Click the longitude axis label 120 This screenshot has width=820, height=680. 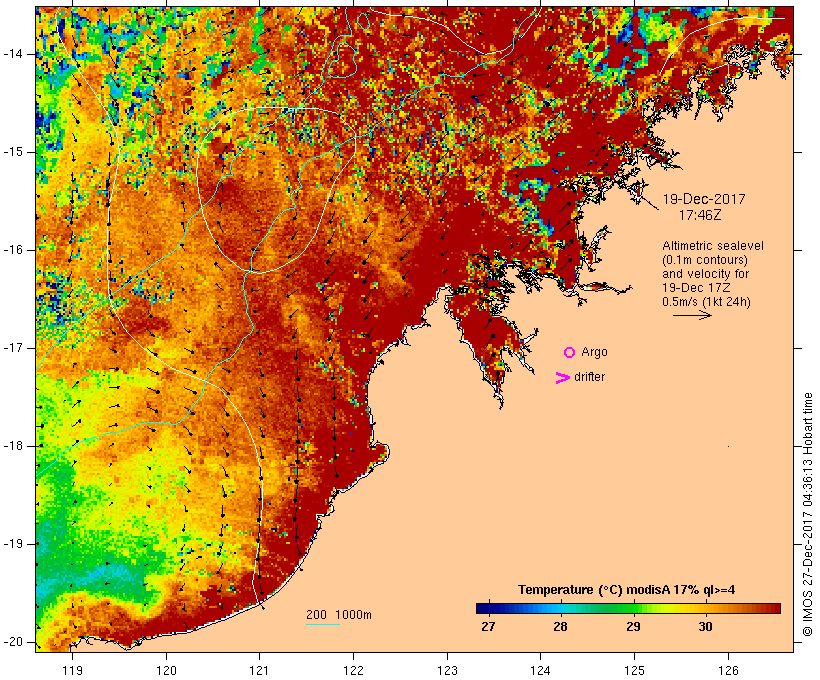tap(166, 671)
